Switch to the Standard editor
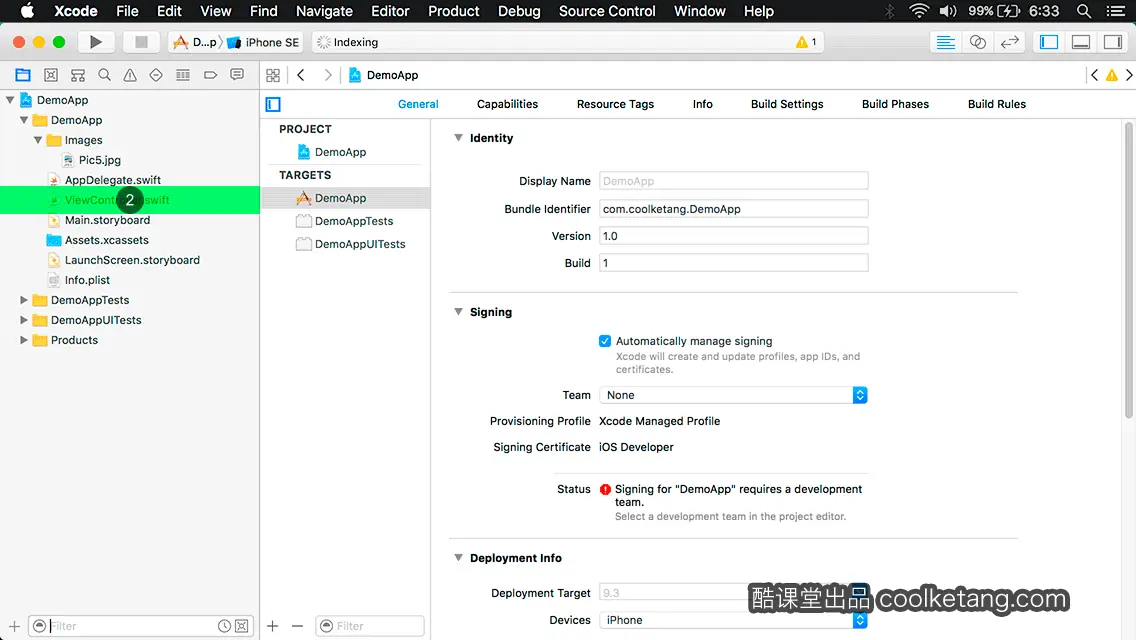Screen dimensions: 1136x640 pyautogui.click(x=945, y=42)
